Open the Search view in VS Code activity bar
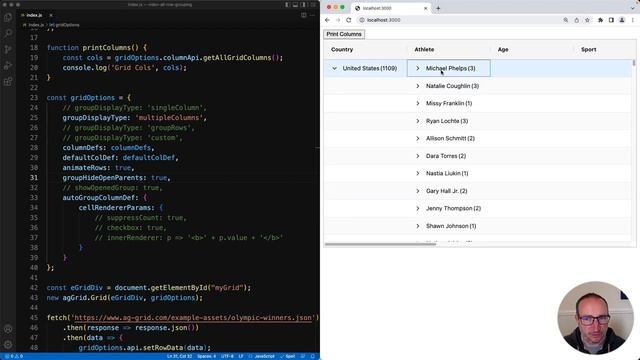 click(8, 33)
